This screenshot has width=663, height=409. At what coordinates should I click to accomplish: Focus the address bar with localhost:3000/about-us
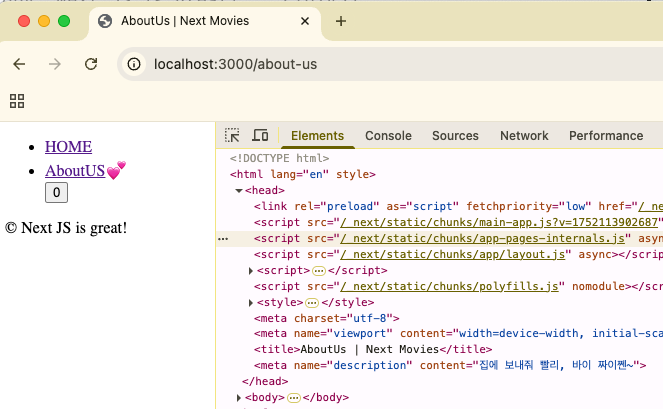[x=389, y=64]
